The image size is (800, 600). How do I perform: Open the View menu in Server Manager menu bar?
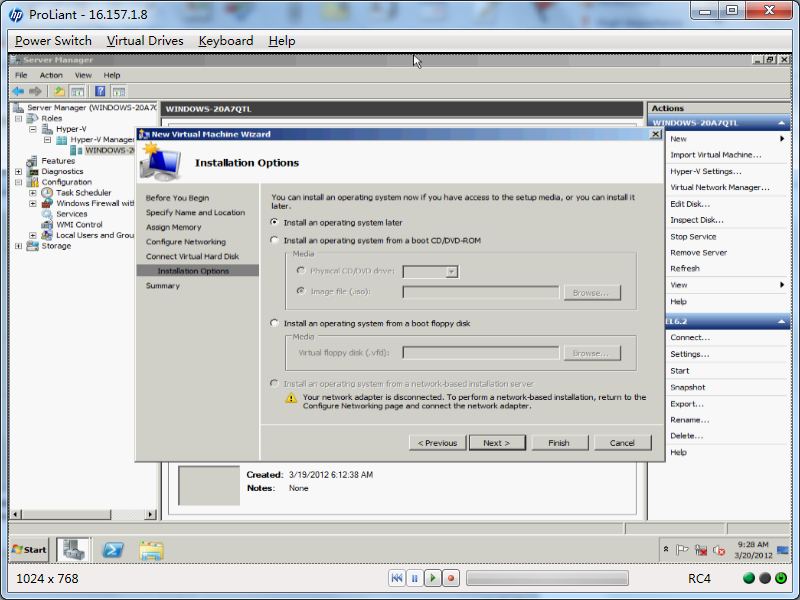(83, 75)
